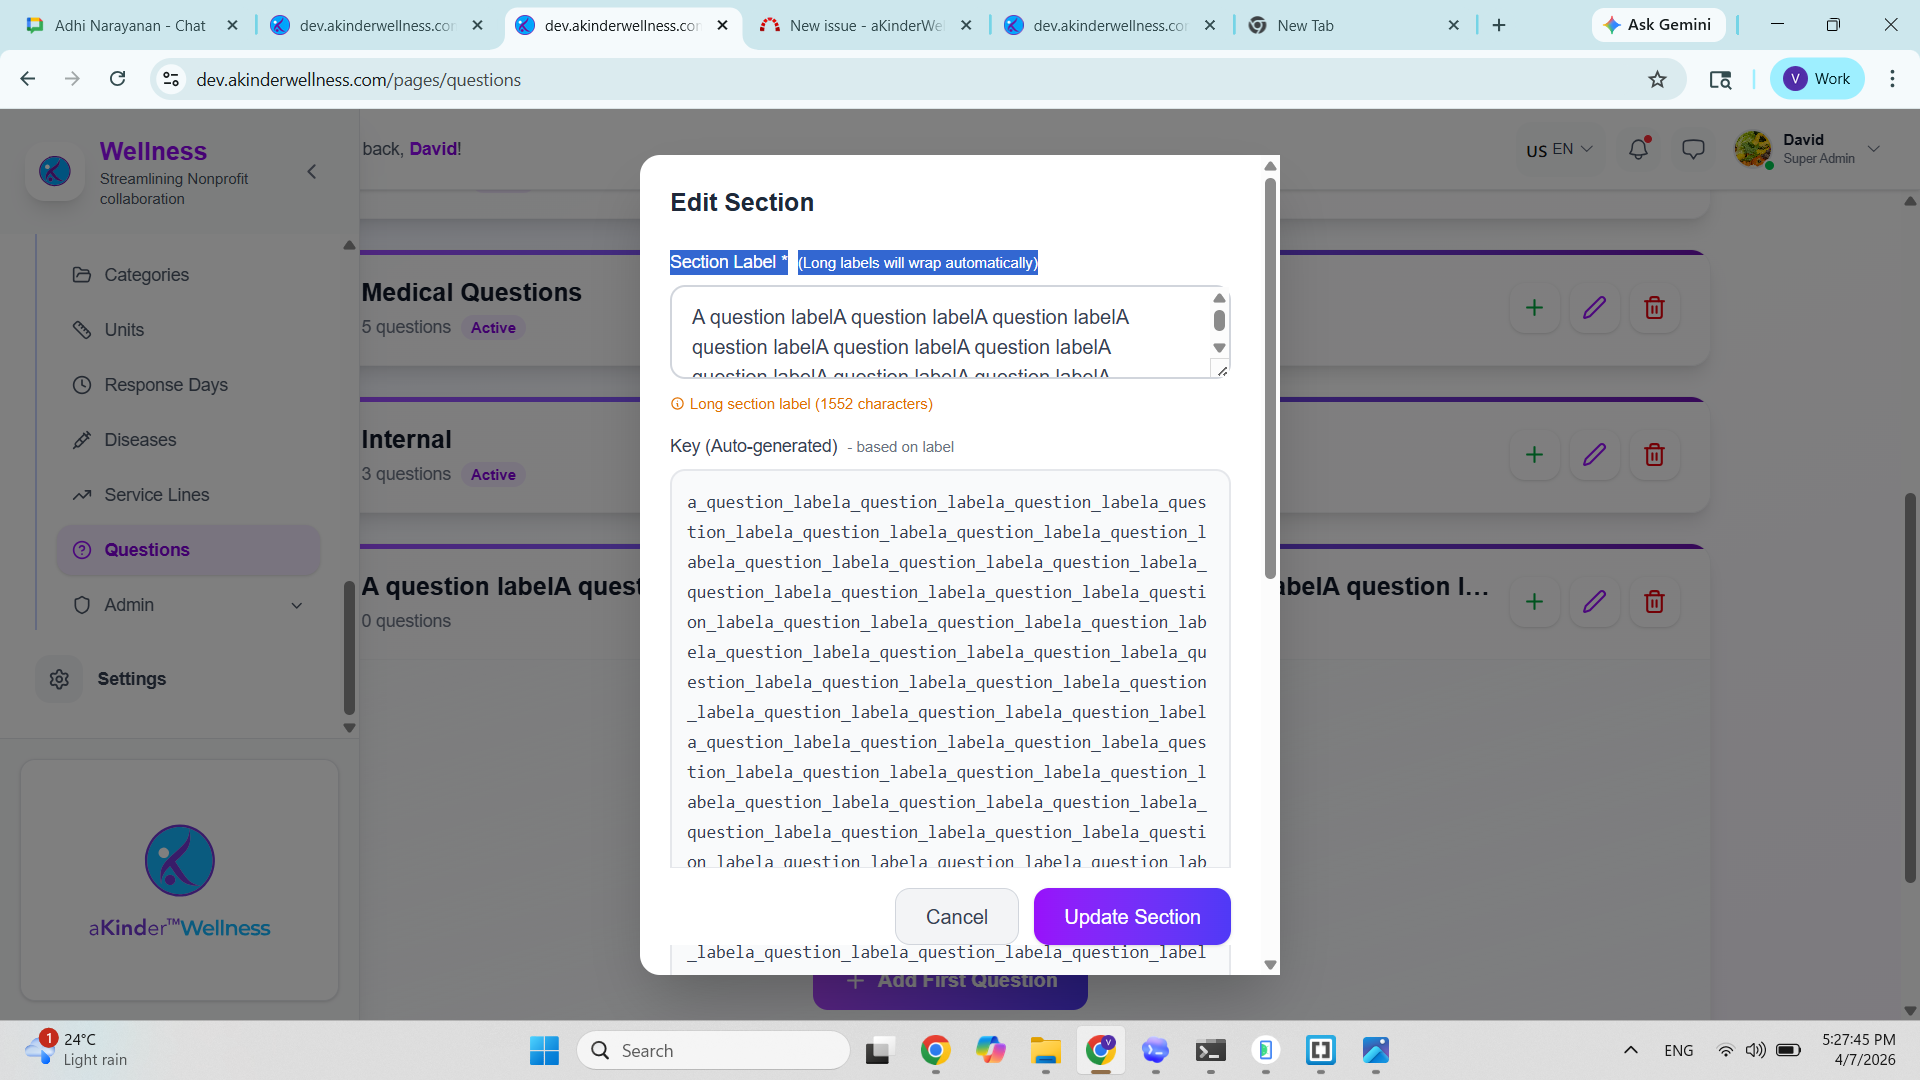This screenshot has height=1080, width=1920.
Task: Click the Update Section button
Action: pos(1132,917)
